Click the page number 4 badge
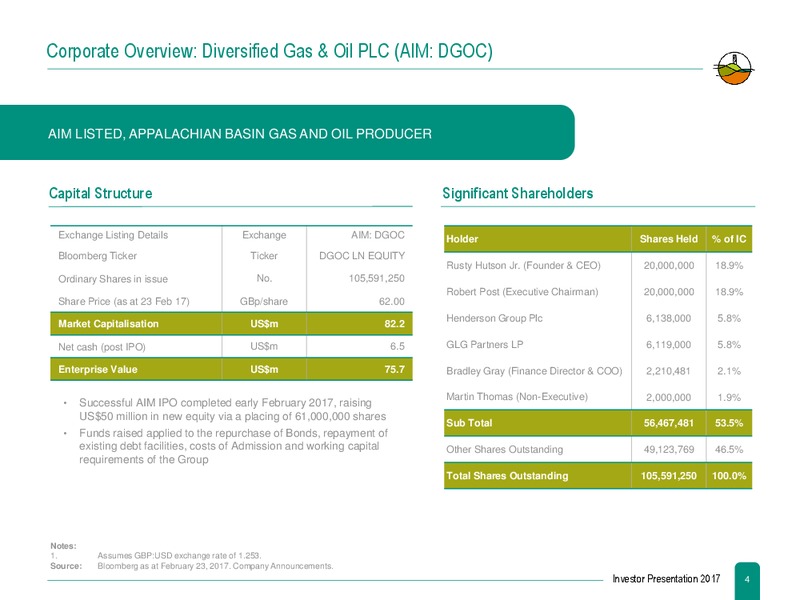This screenshot has height=600, width=800. pos(747,580)
